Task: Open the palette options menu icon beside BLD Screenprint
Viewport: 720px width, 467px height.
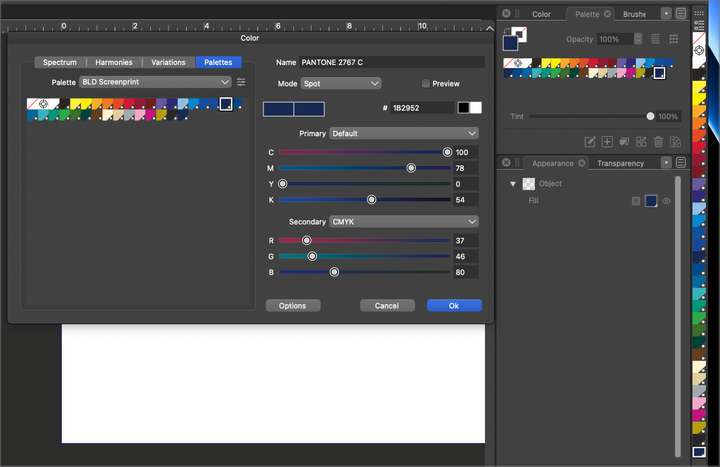Action: (x=241, y=82)
